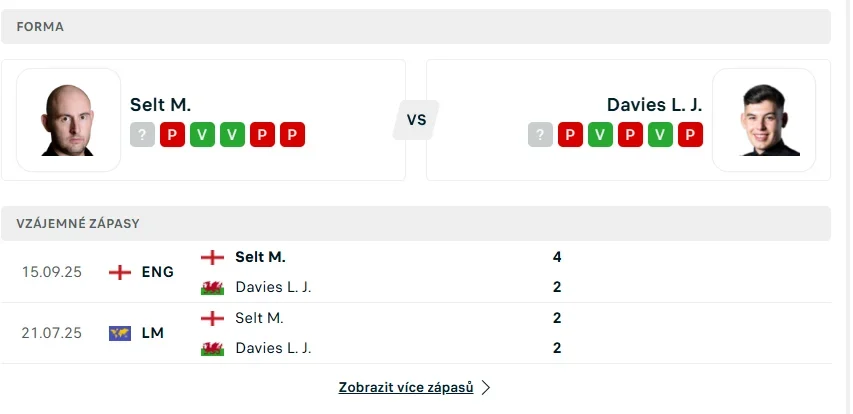Click Selt M.'s gray question mark form badge
853x414 pixels.
pos(142,135)
